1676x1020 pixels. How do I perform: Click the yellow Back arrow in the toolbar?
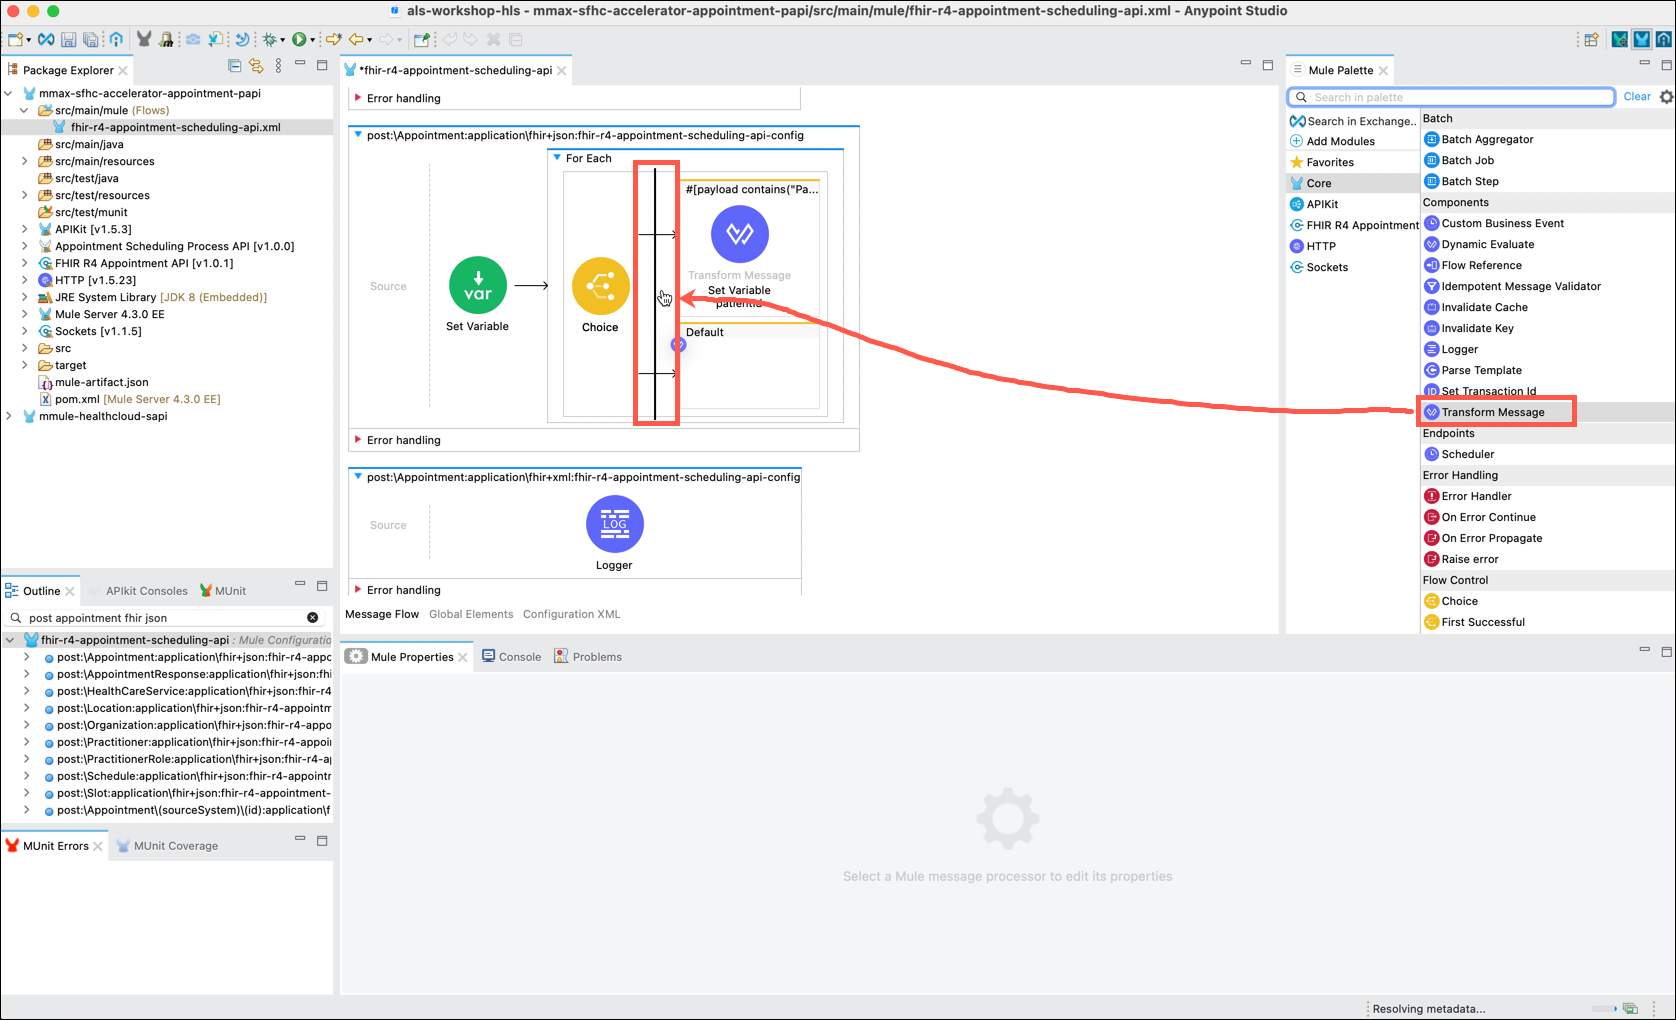point(355,40)
